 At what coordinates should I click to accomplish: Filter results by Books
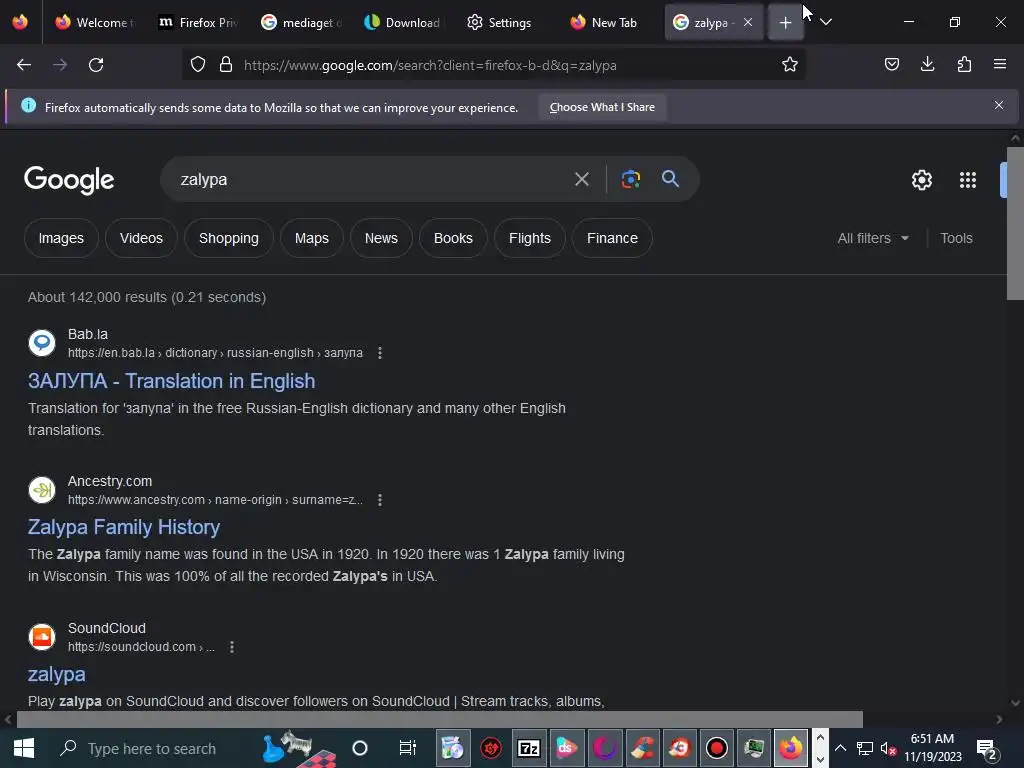pos(453,238)
